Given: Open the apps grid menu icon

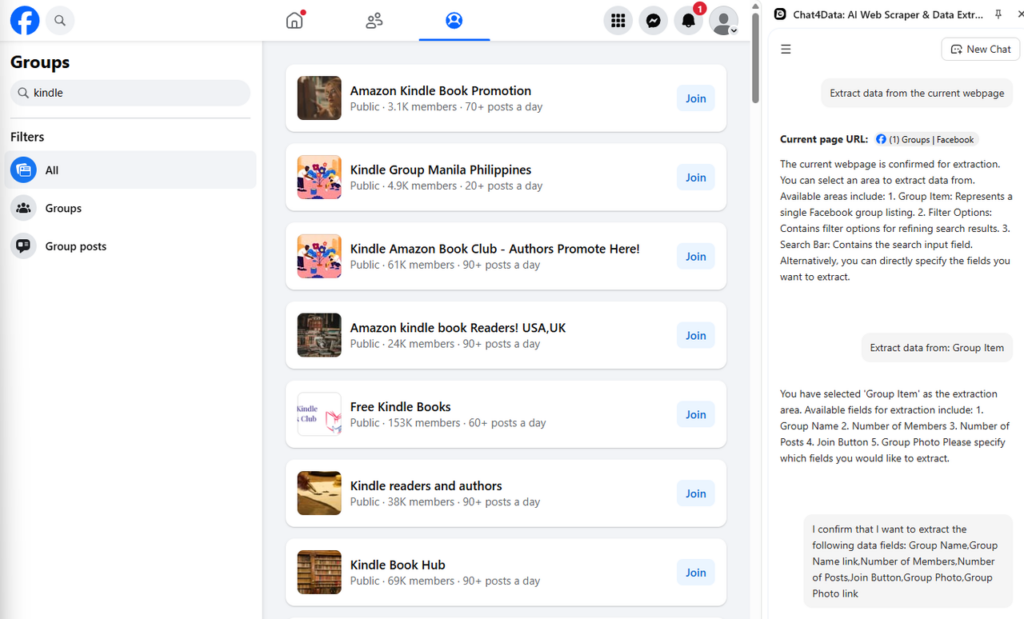Looking at the screenshot, I should pos(618,20).
